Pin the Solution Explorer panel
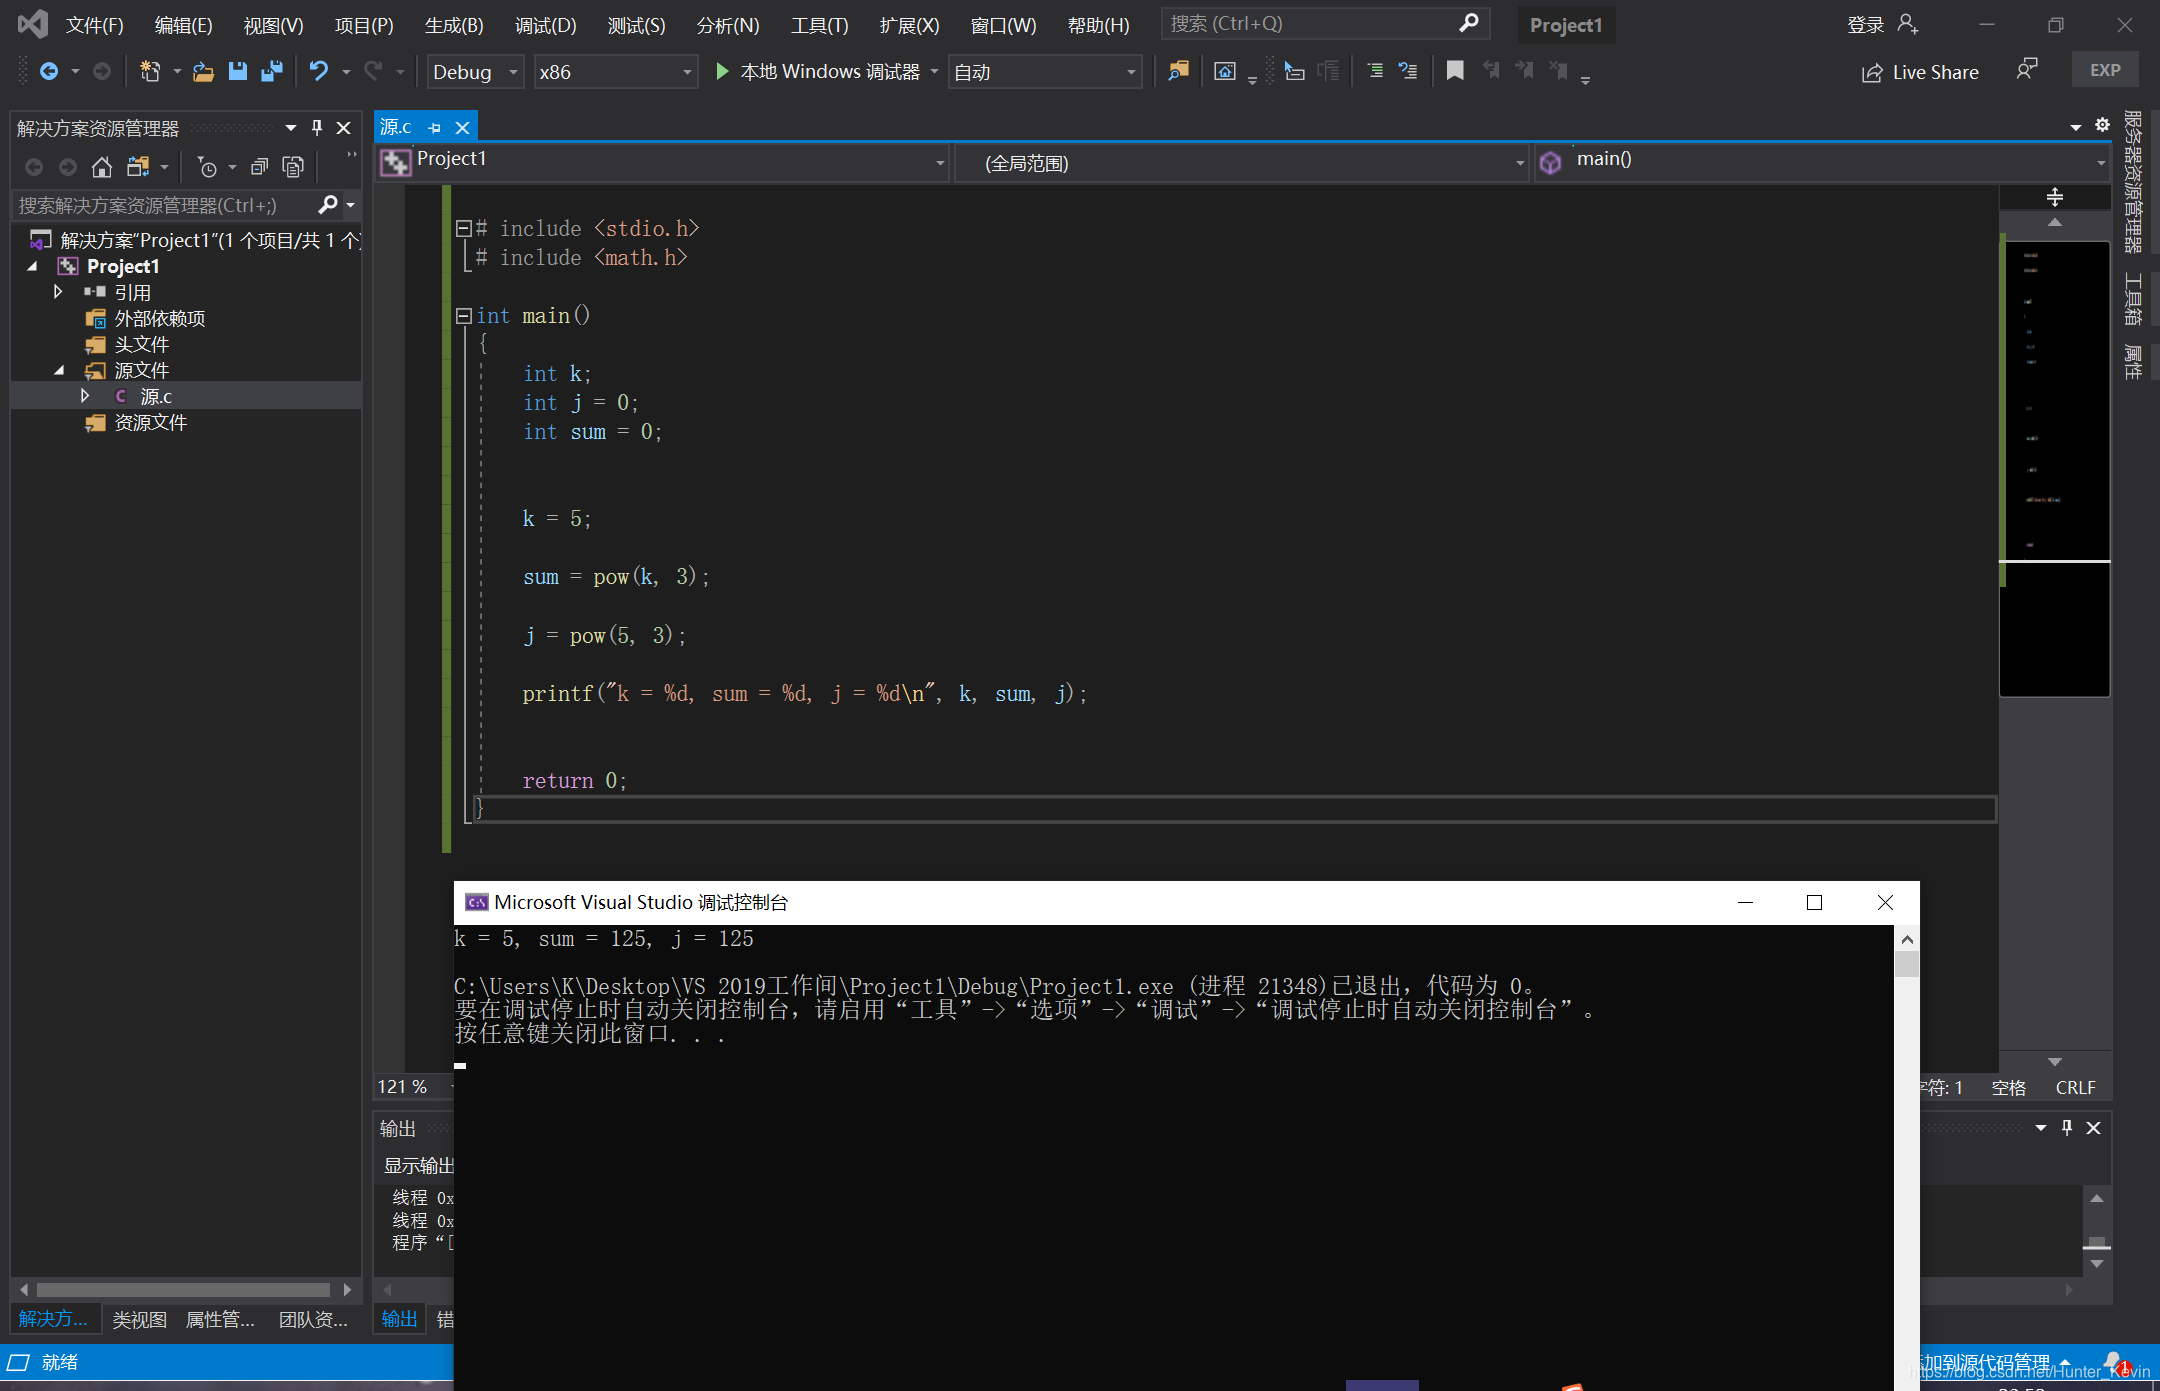 point(317,128)
